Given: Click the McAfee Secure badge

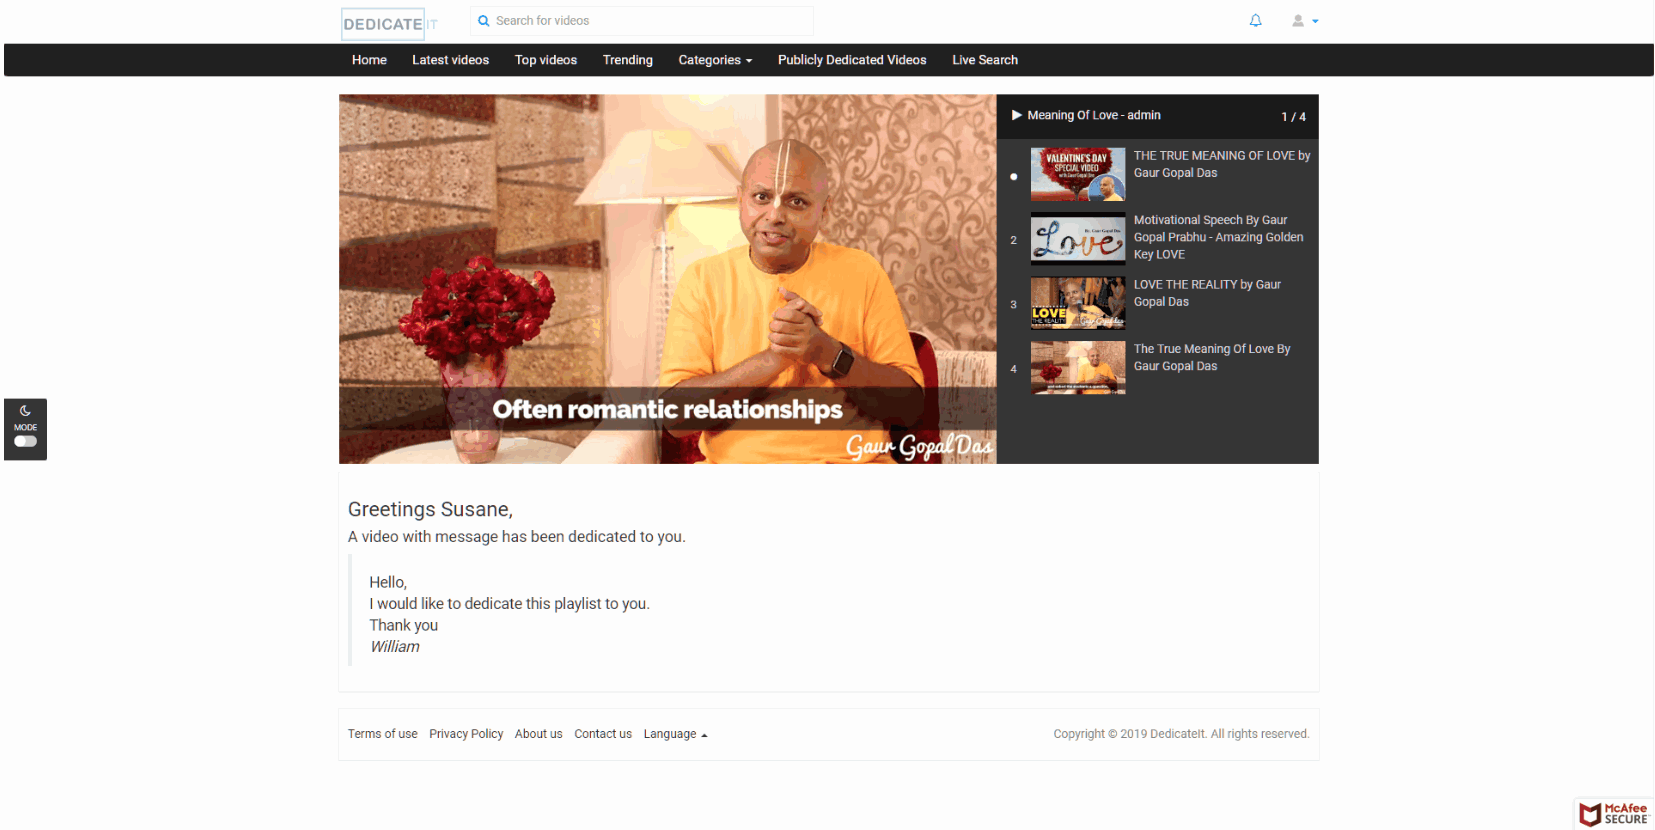Looking at the screenshot, I should pyautogui.click(x=1614, y=814).
